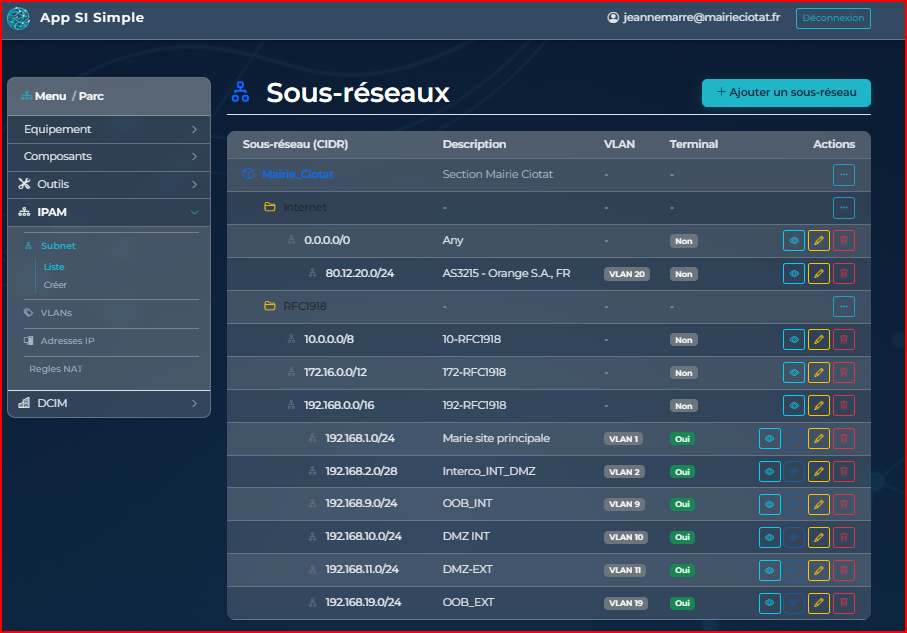
Task: Select the Internet folder row
Action: [548, 208]
